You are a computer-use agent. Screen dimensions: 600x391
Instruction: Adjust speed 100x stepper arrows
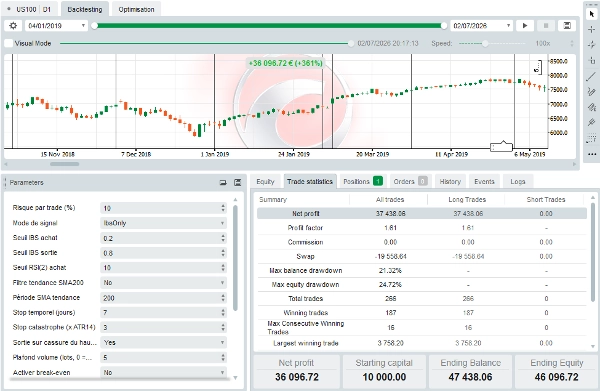572,43
